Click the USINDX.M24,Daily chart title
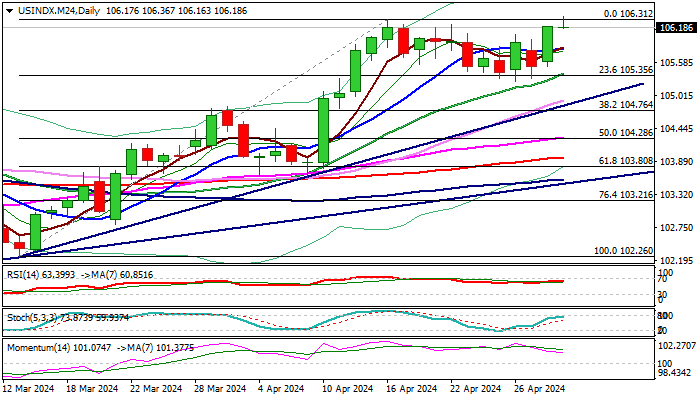Image resolution: width=700 pixels, height=400 pixels. pos(50,9)
